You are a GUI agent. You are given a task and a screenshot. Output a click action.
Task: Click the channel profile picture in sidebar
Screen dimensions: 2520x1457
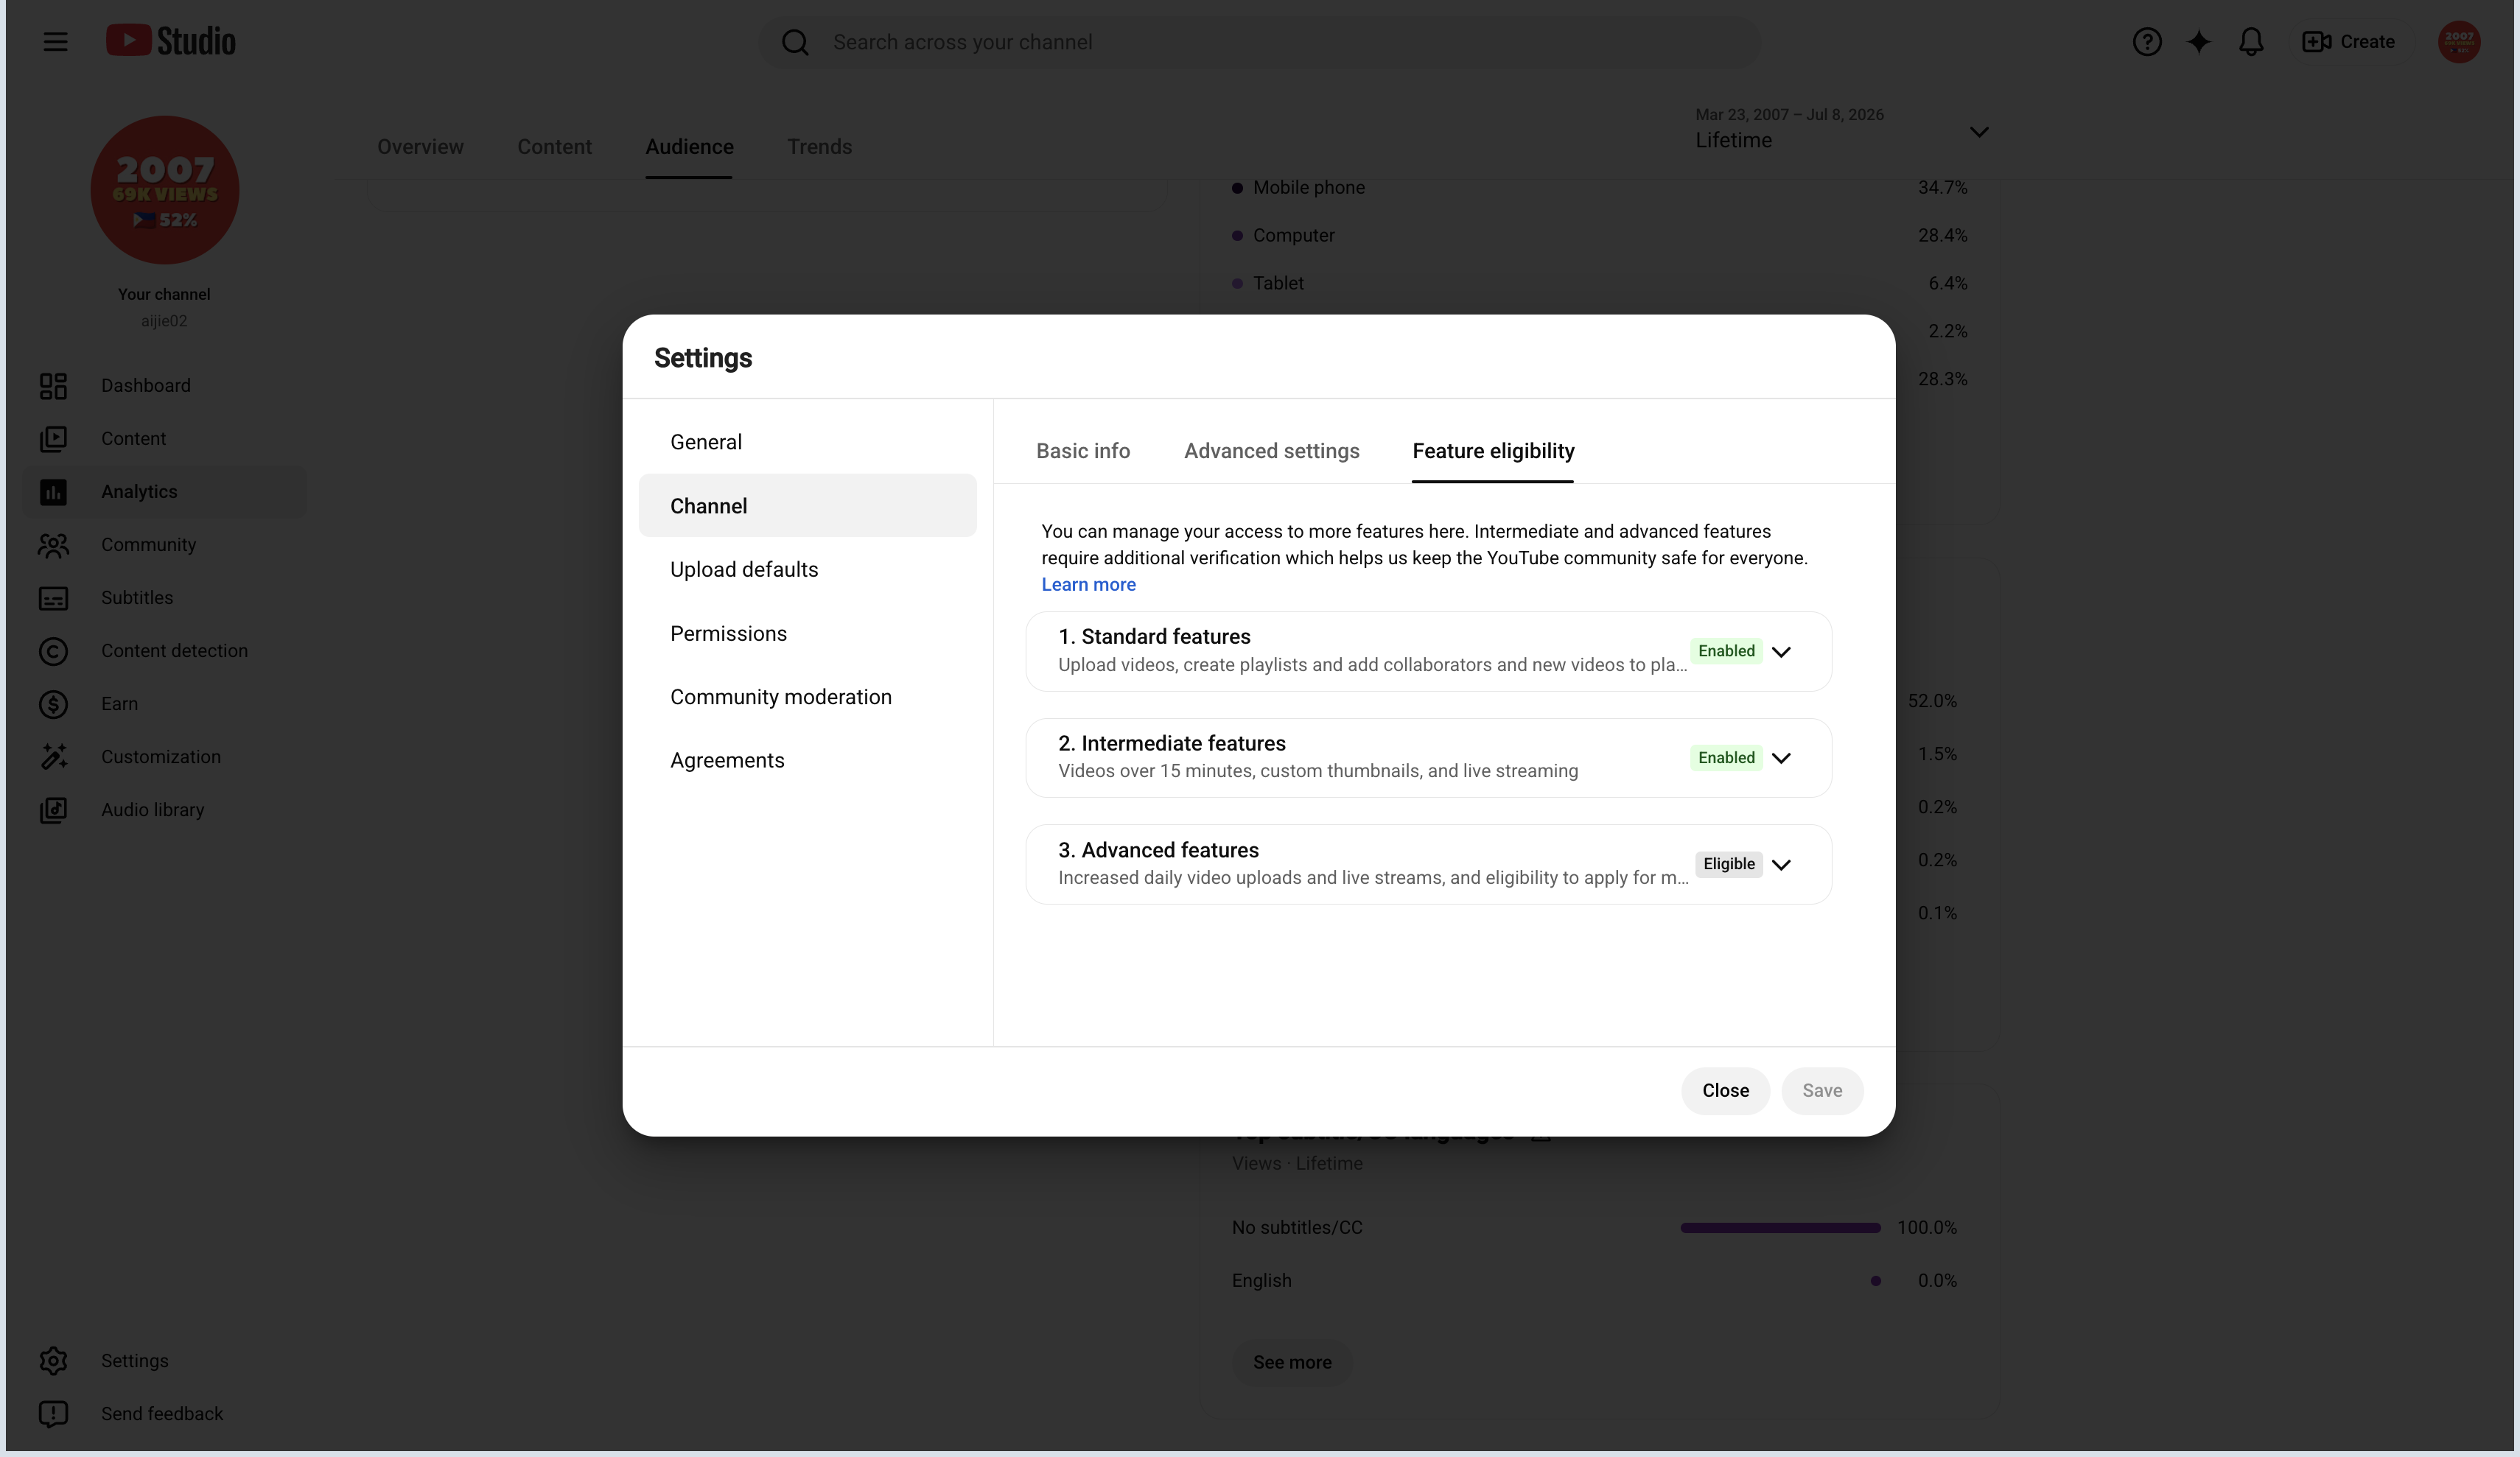(x=165, y=190)
